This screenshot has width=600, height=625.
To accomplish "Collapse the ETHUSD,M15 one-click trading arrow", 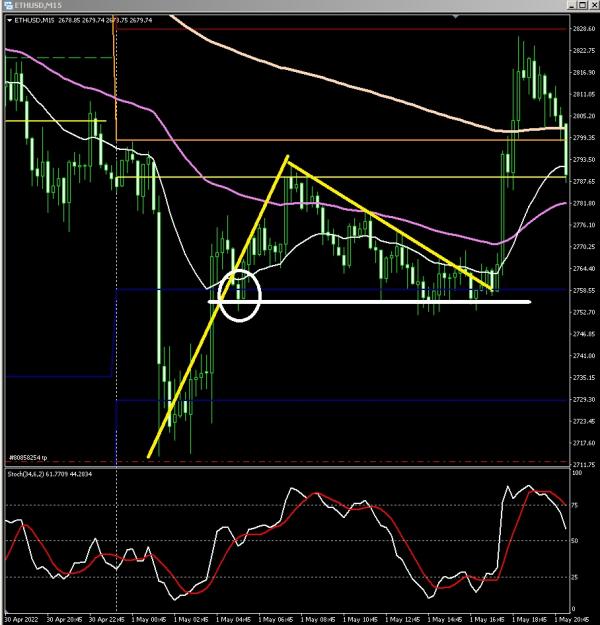I will [10, 20].
